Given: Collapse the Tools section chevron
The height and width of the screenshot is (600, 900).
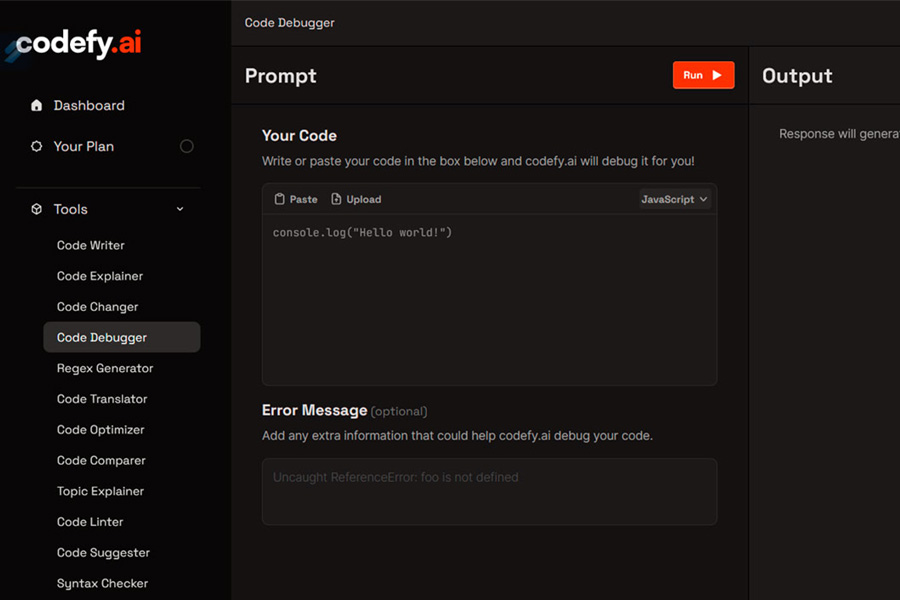Looking at the screenshot, I should click(x=180, y=209).
